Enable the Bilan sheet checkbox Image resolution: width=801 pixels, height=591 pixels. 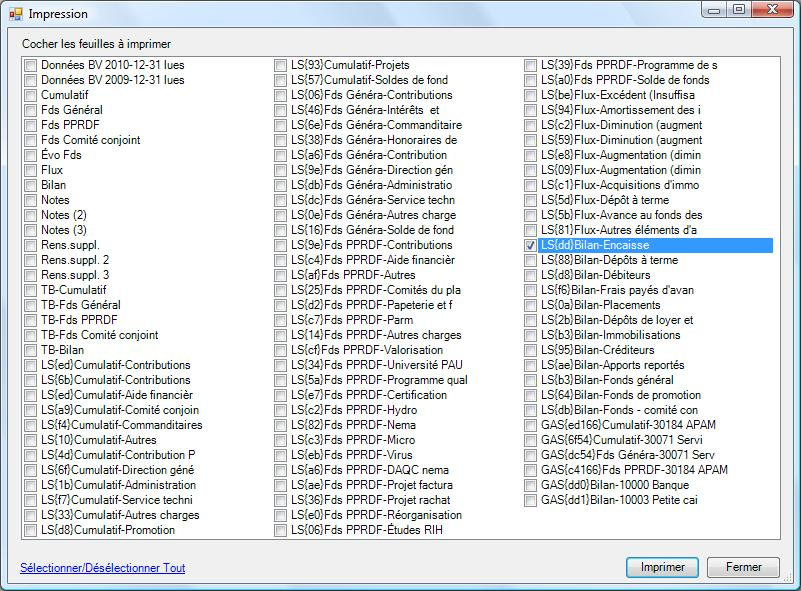[31, 185]
